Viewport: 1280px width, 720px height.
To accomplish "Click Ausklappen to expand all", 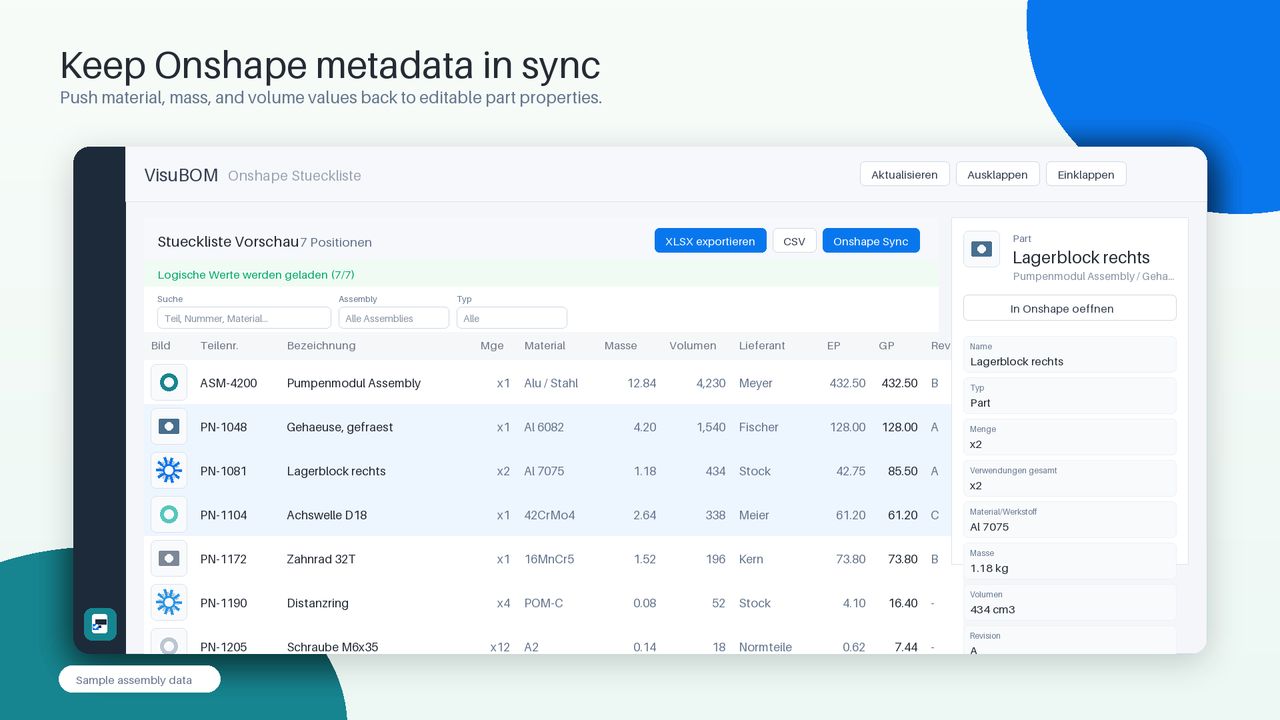I will click(998, 174).
